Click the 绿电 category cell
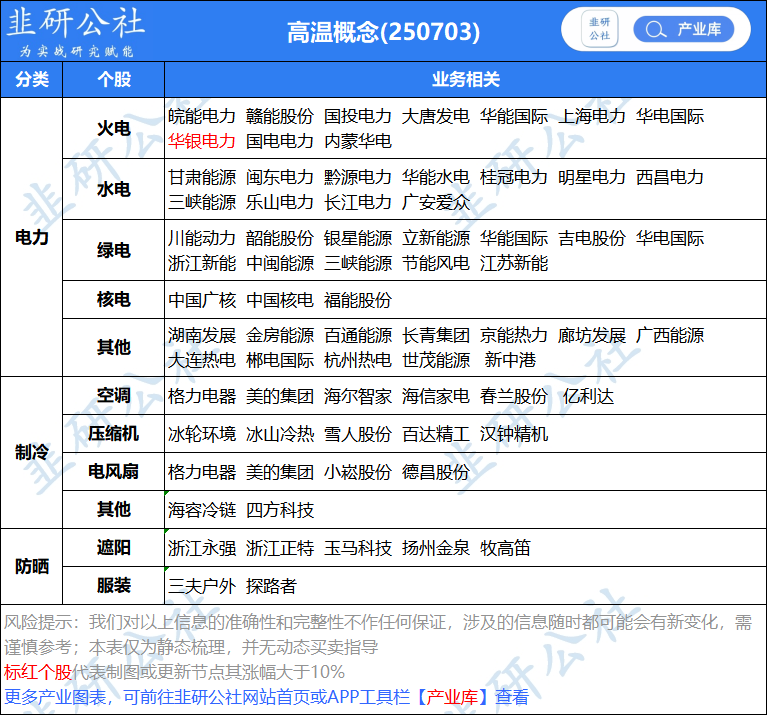 click(x=114, y=250)
